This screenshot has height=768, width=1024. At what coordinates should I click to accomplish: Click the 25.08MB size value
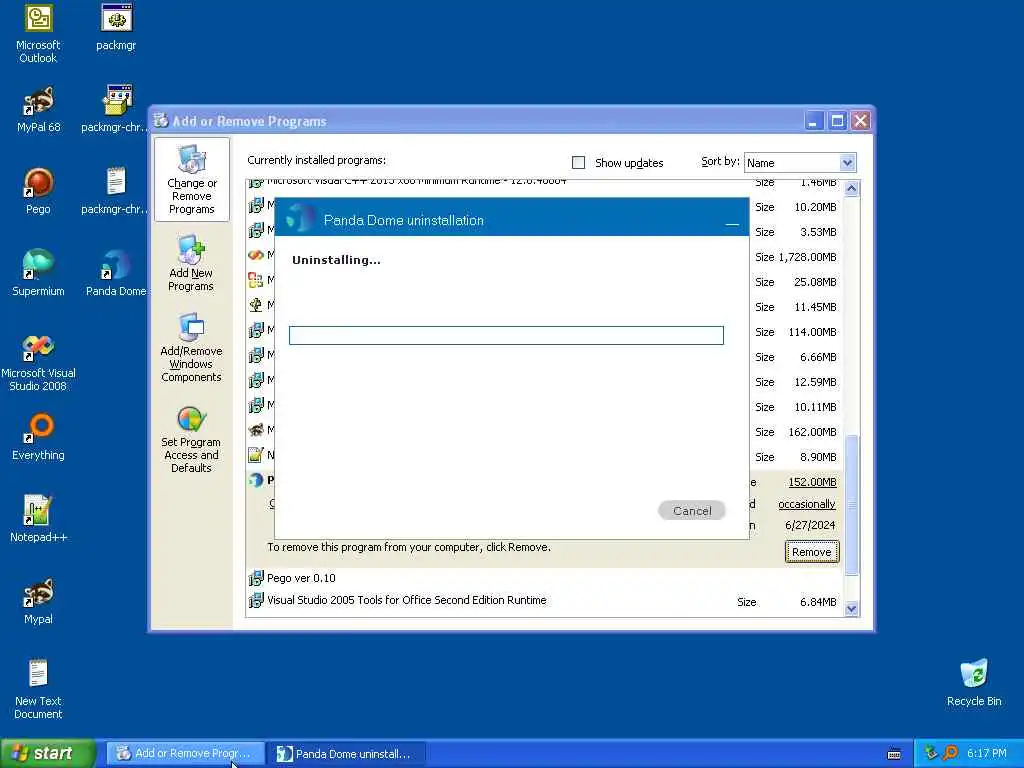point(815,281)
